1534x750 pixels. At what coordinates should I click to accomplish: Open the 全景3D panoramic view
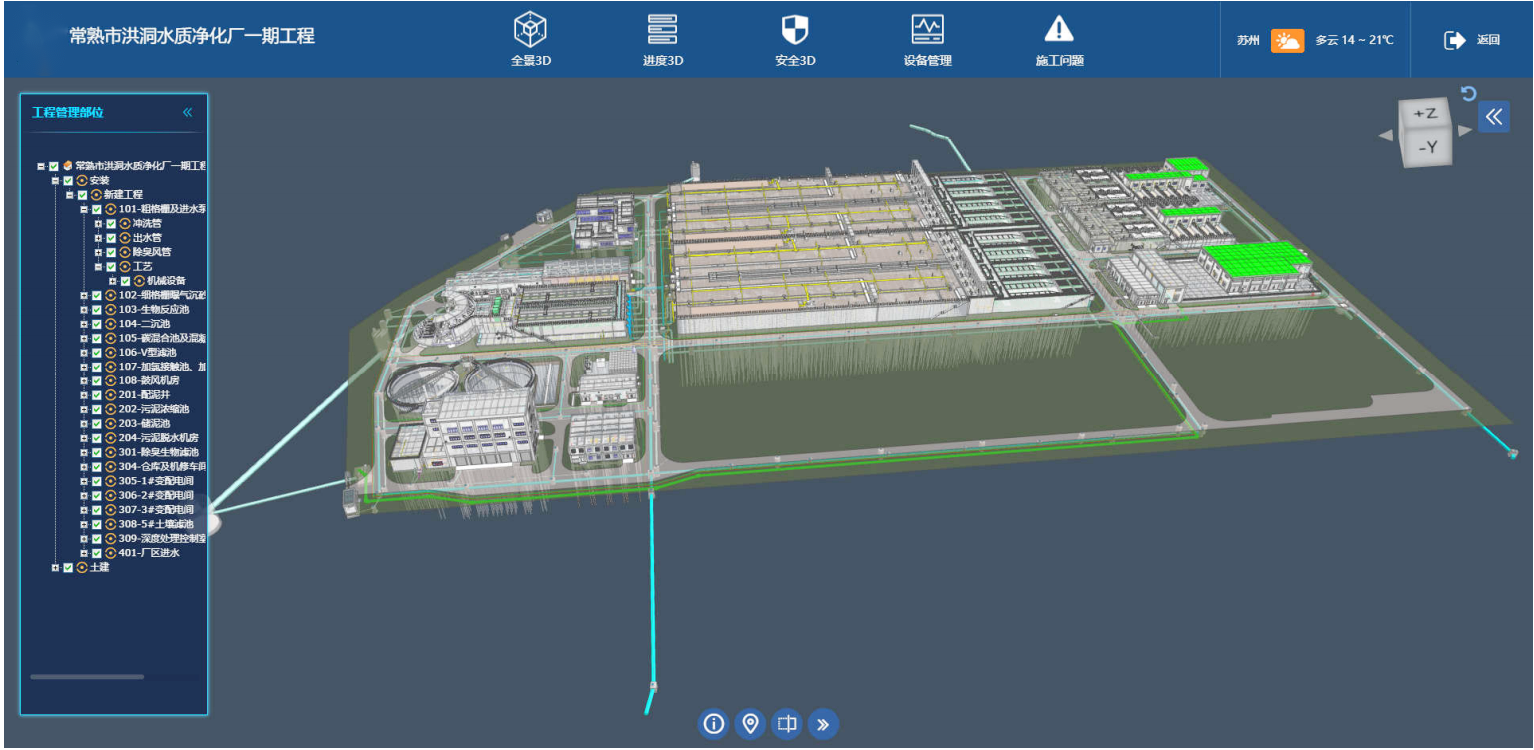(x=531, y=40)
